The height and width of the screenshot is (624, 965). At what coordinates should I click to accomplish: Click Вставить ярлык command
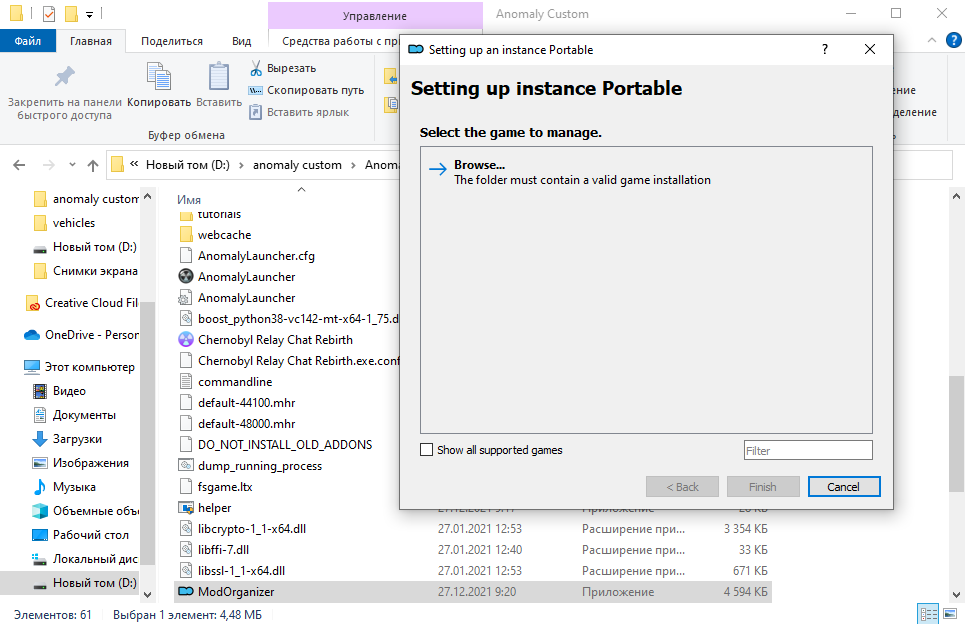click(298, 112)
